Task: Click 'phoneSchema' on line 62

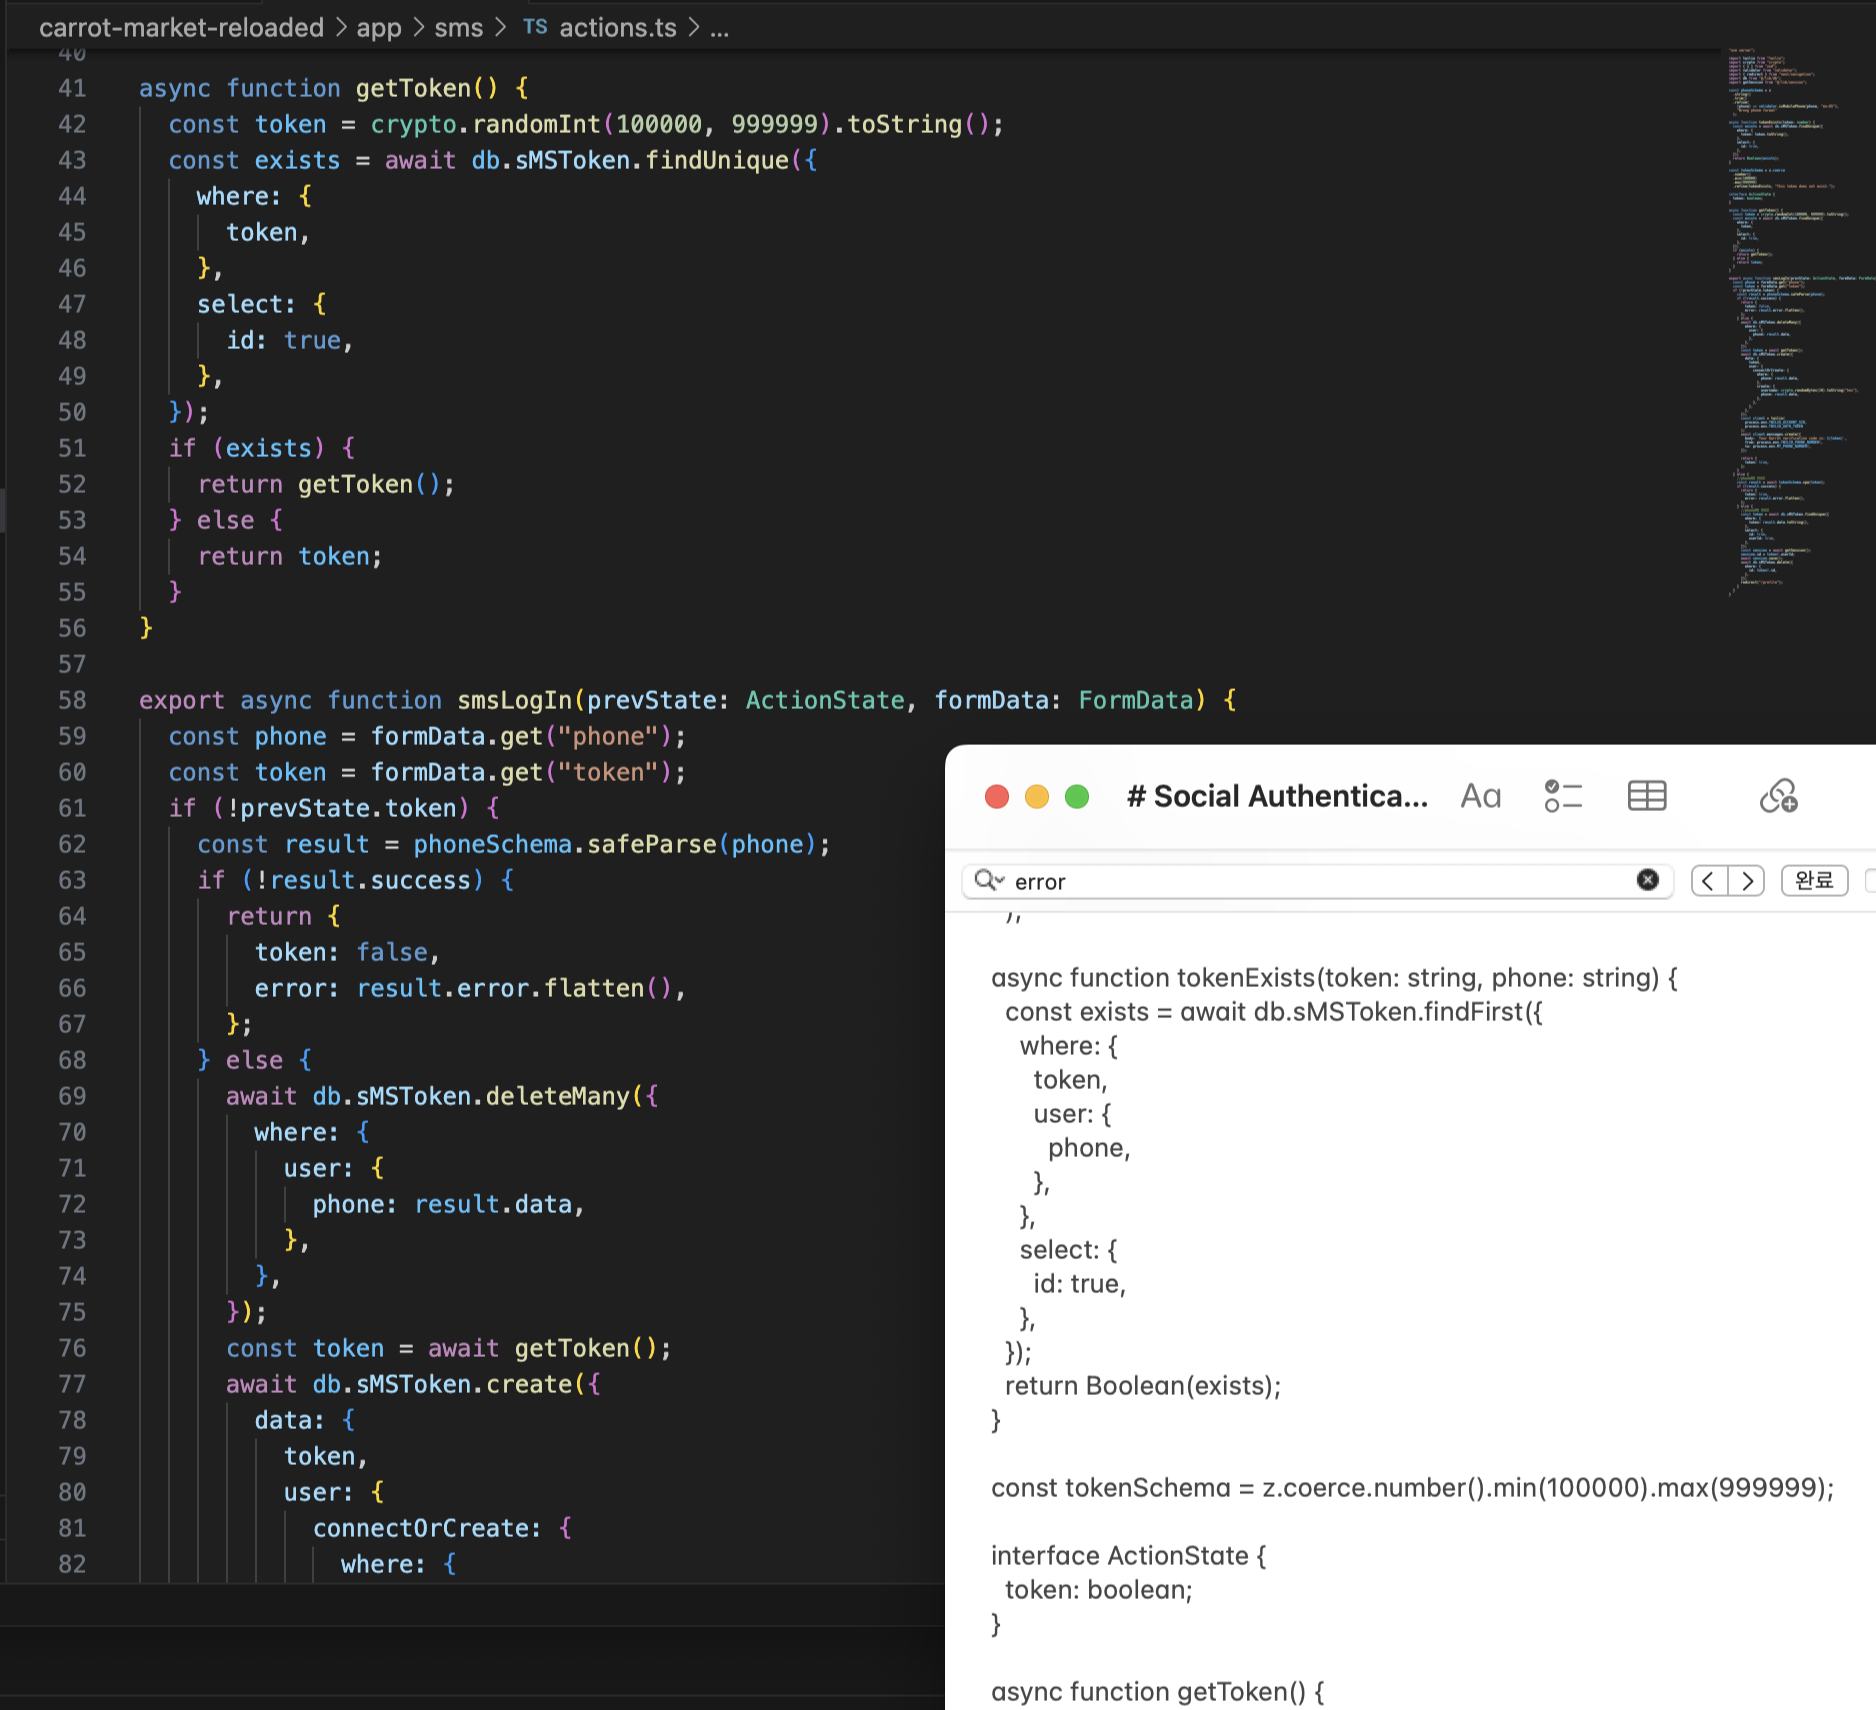Action: (493, 844)
